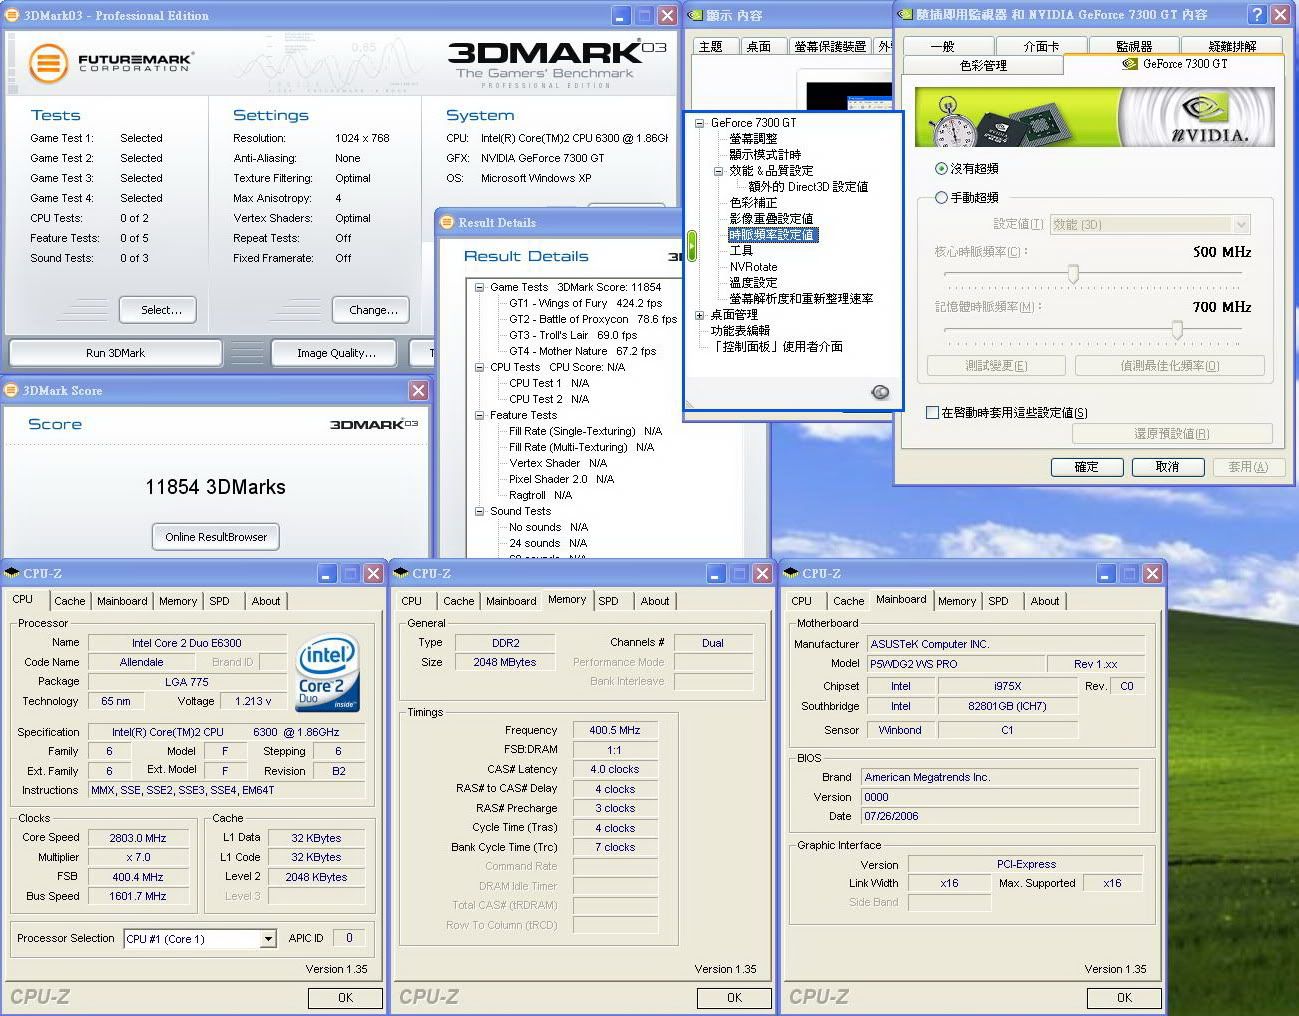The image size is (1299, 1016).
Task: Open SPD tab in the CPU-Z Memory window
Action: click(608, 601)
